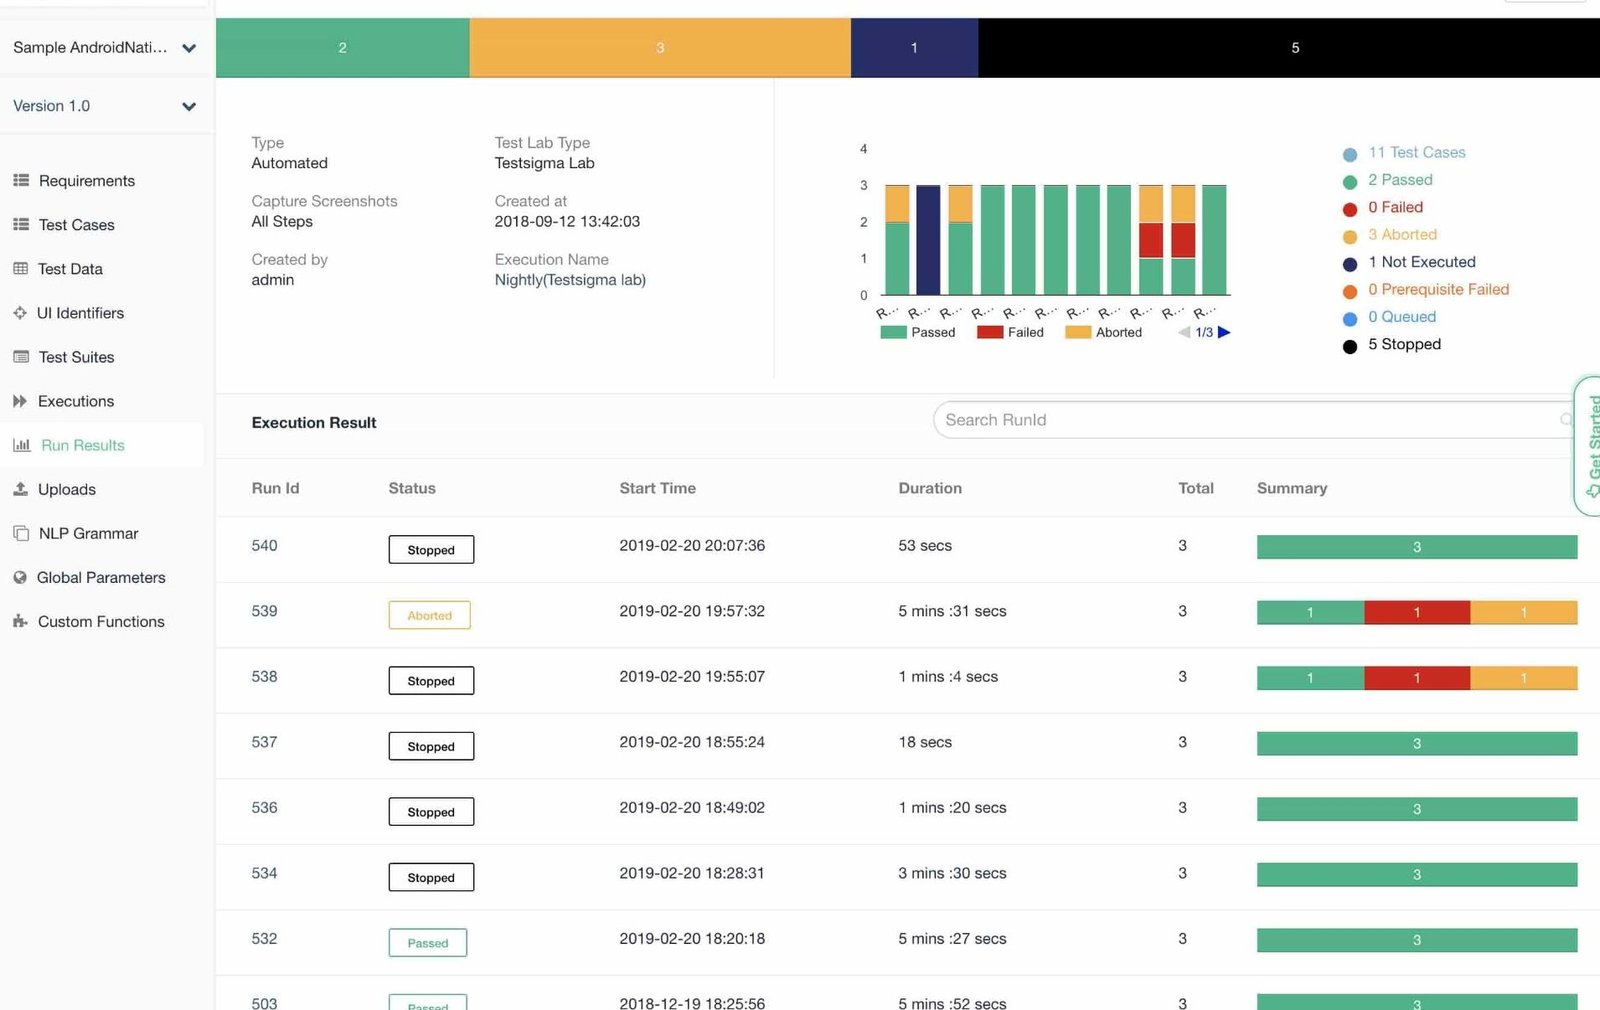Toggle the Passed legend entry
Image resolution: width=1600 pixels, height=1010 pixels.
click(918, 331)
